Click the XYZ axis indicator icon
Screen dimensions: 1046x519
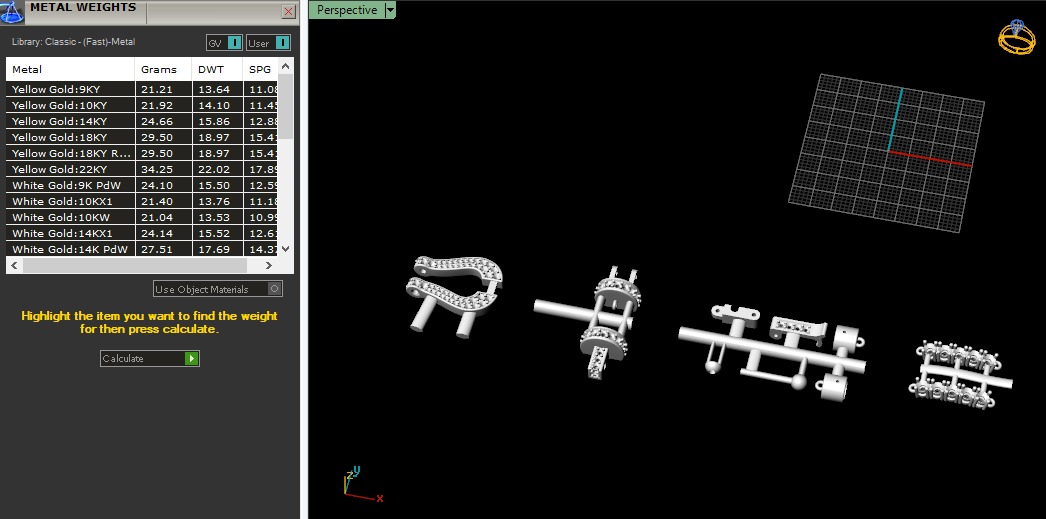363,485
